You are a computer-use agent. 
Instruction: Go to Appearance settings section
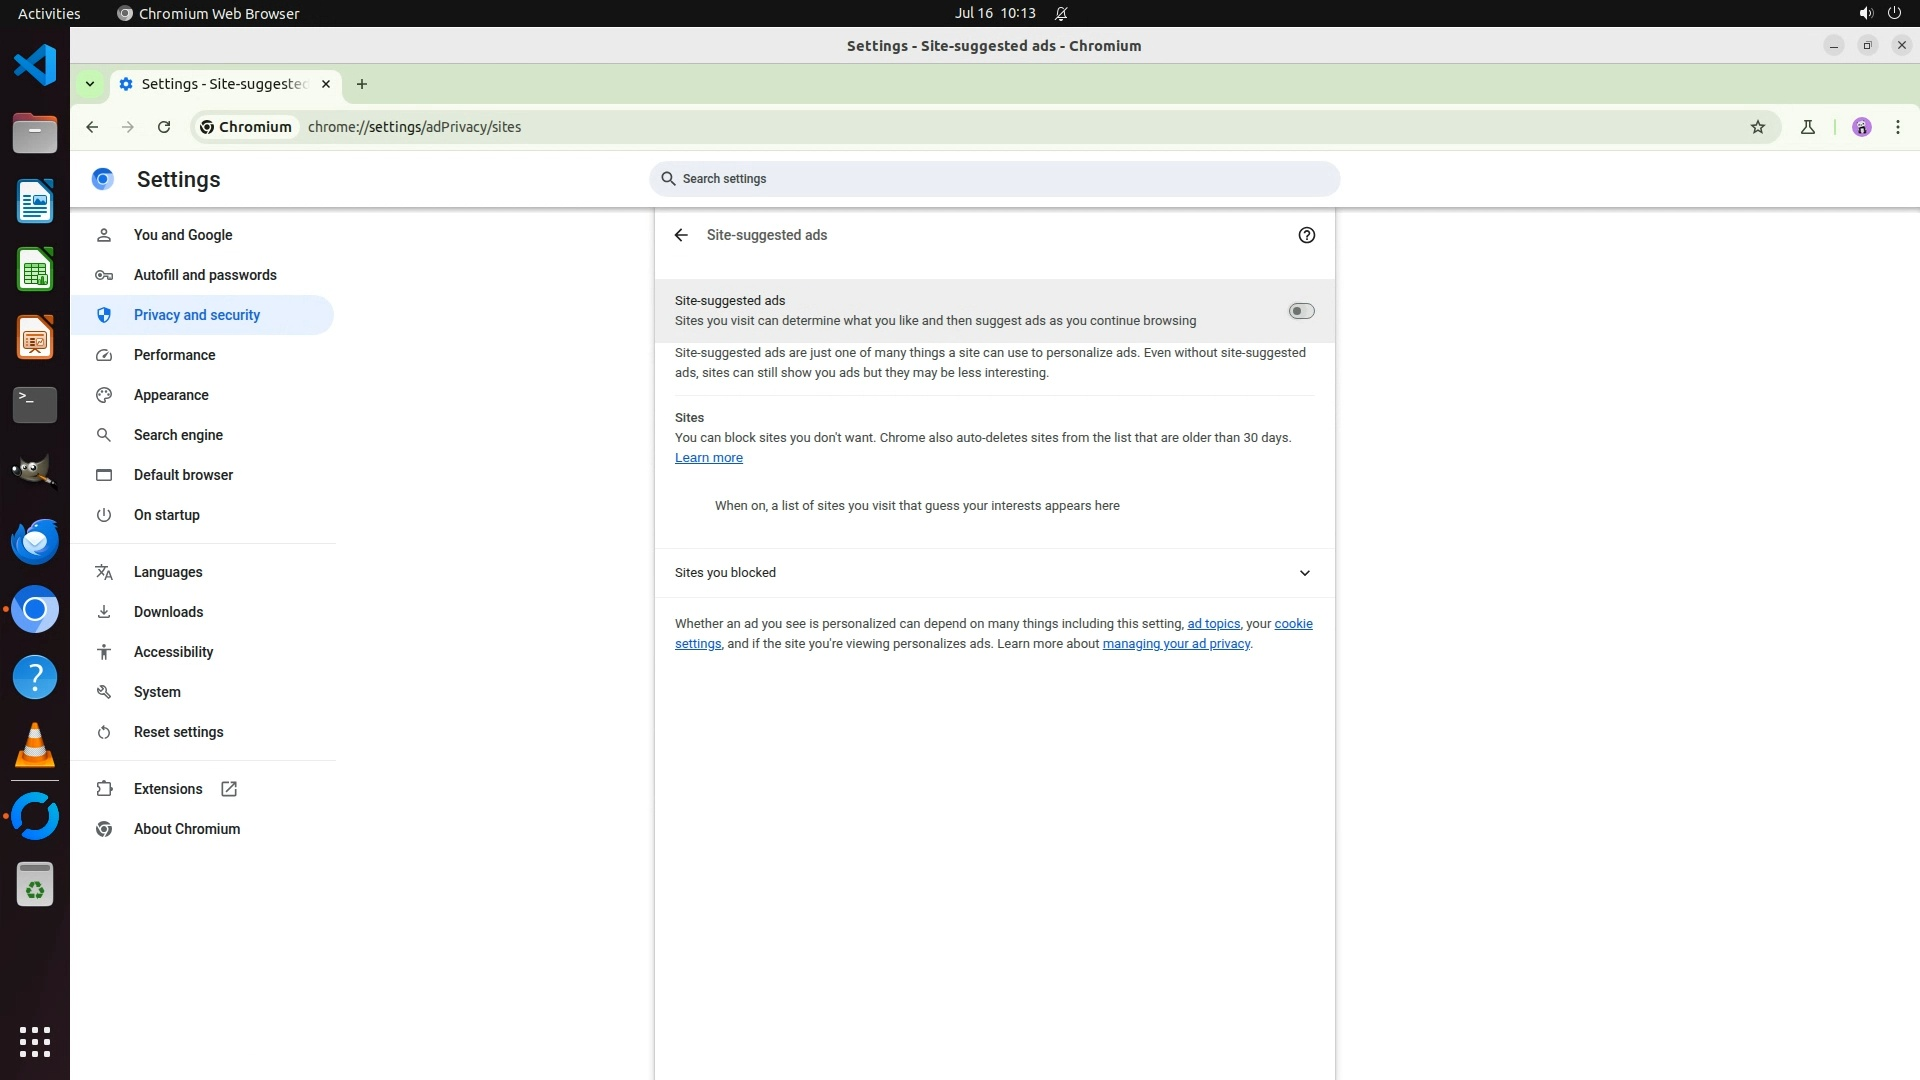pyautogui.click(x=171, y=395)
